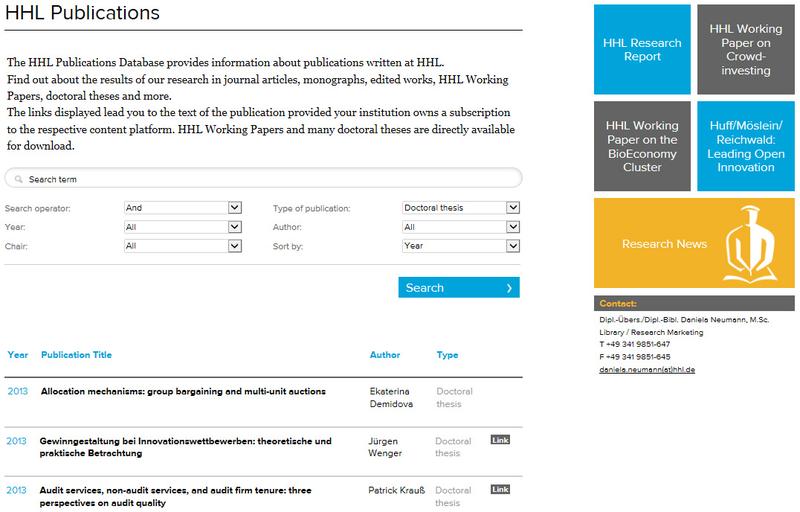Screen dimensions: 800x512
Task: Sort by the Publication Title column header
Action: (x=77, y=355)
